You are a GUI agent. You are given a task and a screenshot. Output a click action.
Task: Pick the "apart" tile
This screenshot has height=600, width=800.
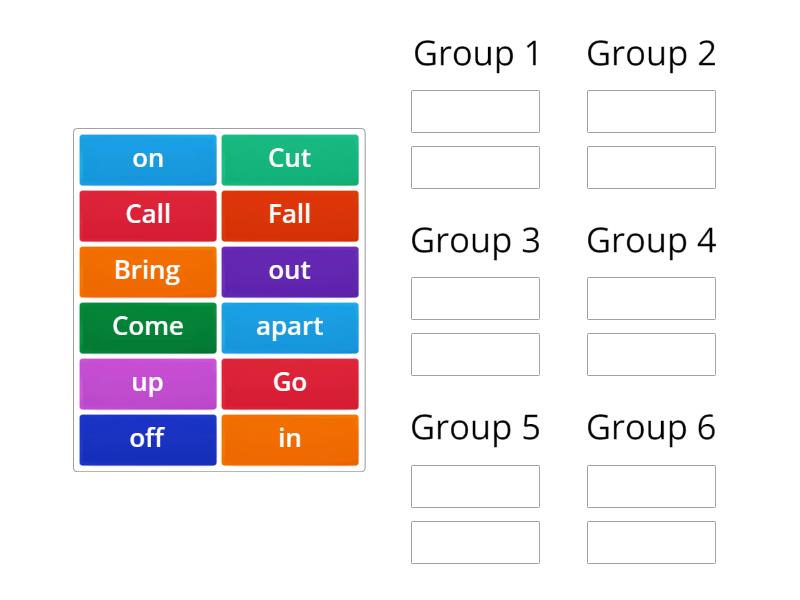click(290, 326)
